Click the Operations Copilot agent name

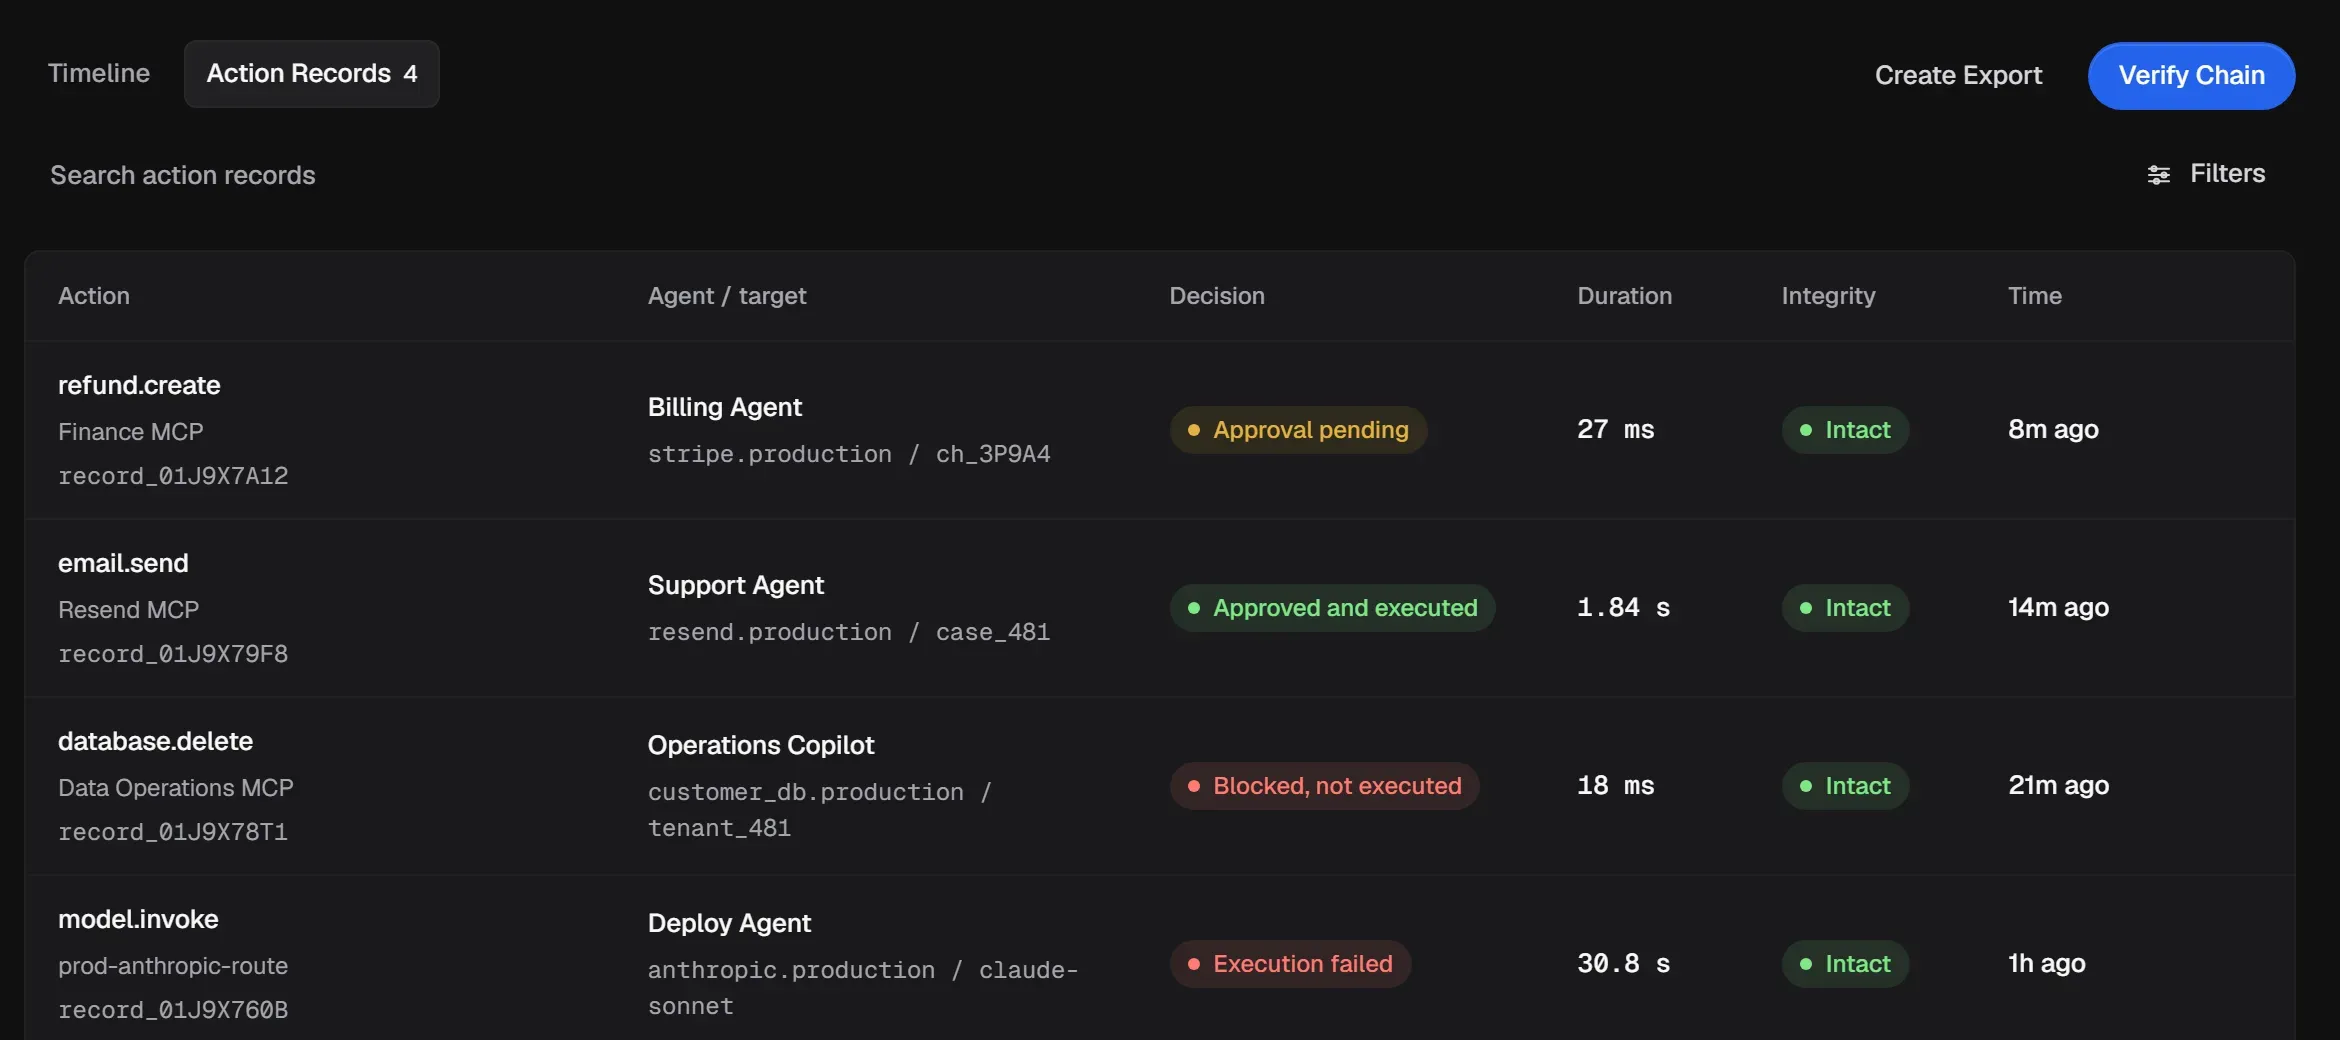point(761,745)
